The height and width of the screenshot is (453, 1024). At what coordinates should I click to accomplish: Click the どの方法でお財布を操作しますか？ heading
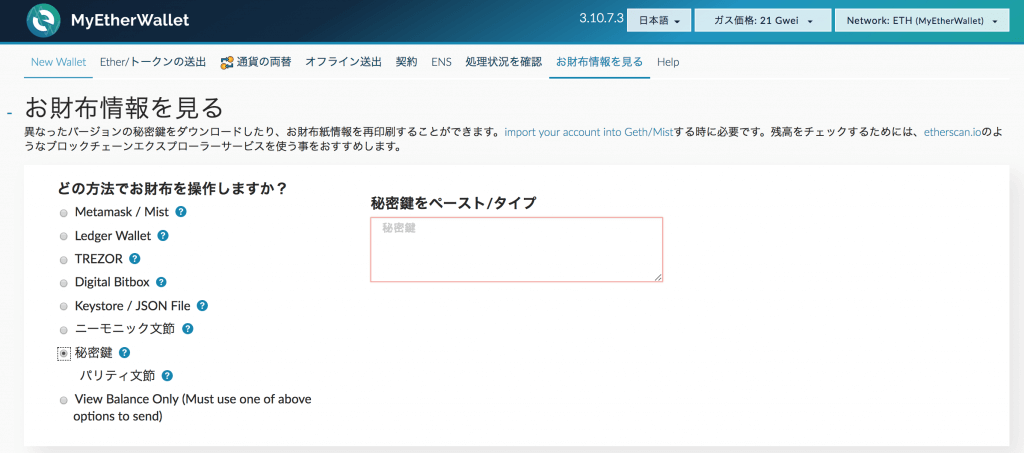click(x=173, y=189)
